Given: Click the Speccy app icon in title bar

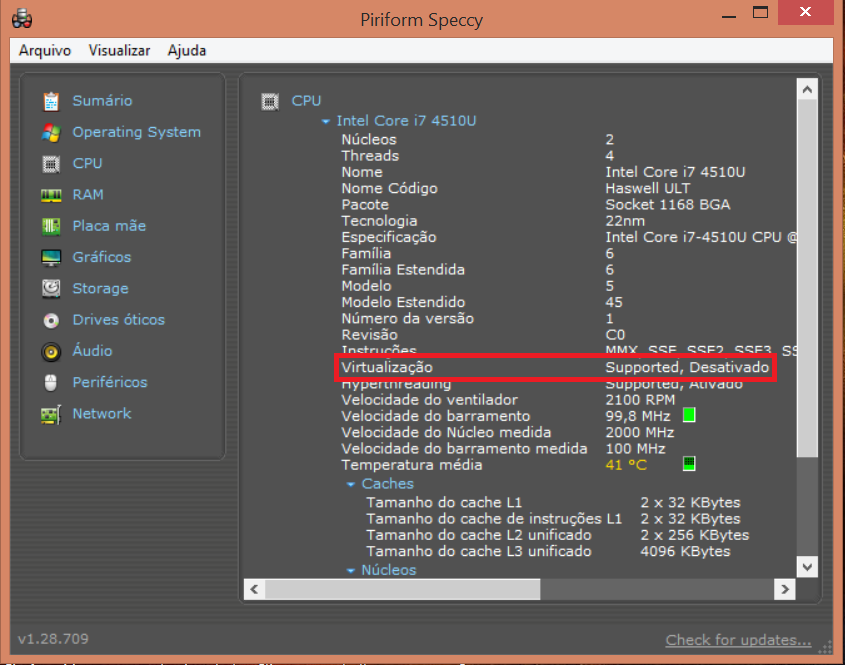Looking at the screenshot, I should tap(22, 18).
